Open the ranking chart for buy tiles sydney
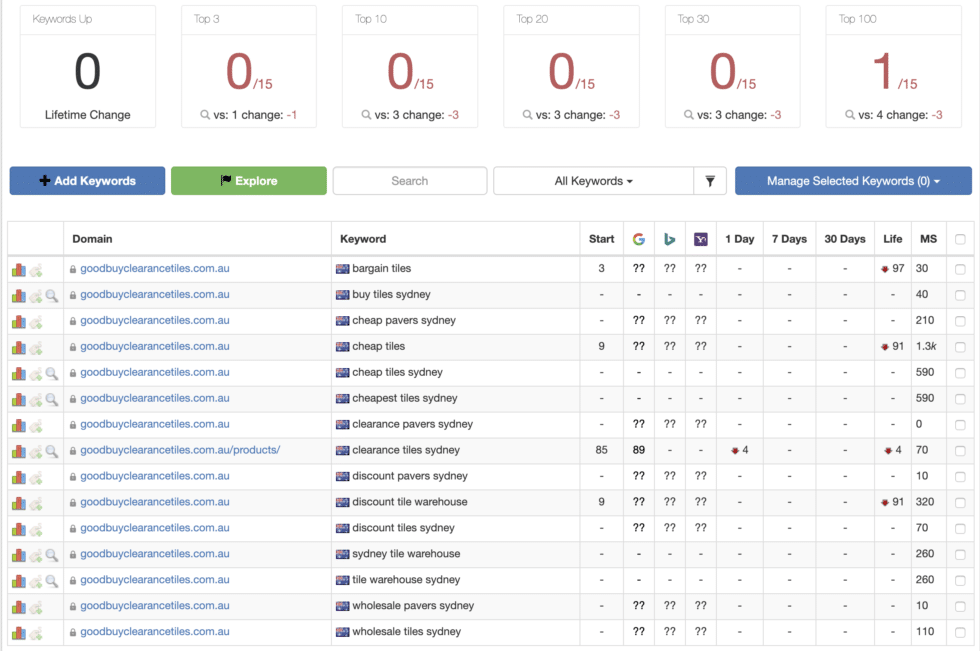Viewport: 980px width, 651px height. click(x=19, y=296)
